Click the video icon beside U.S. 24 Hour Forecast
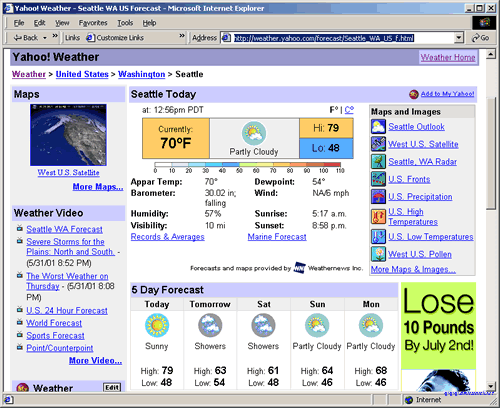The image size is (500, 408). (x=20, y=310)
